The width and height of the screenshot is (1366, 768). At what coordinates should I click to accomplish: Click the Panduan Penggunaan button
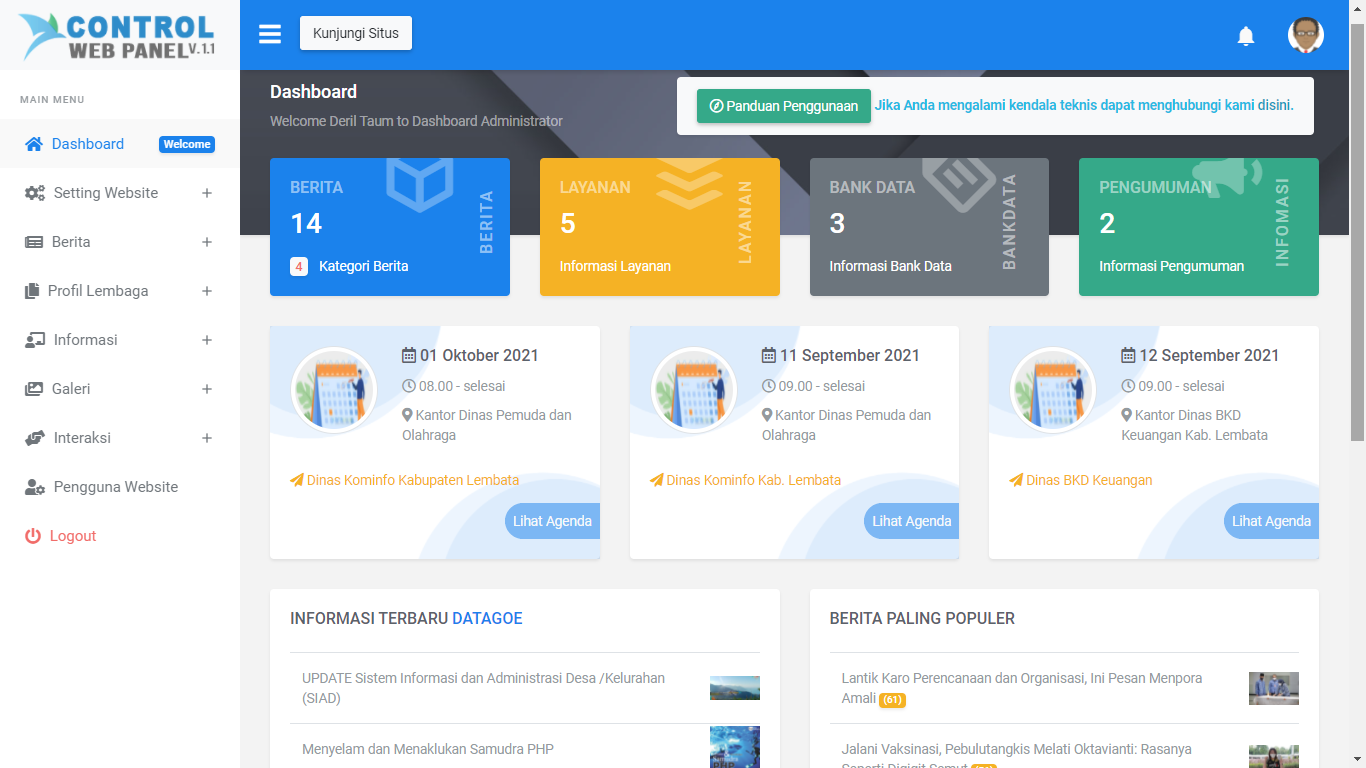783,105
